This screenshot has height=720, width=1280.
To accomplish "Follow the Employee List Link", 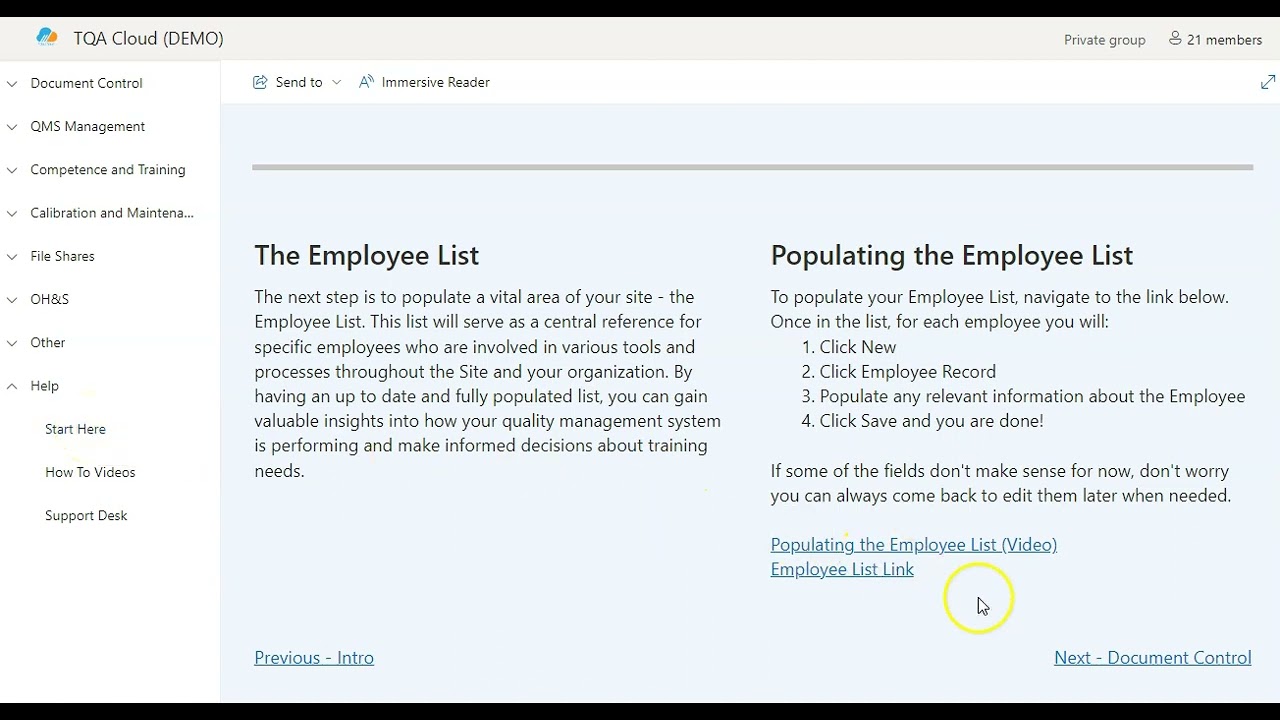I will pyautogui.click(x=842, y=569).
